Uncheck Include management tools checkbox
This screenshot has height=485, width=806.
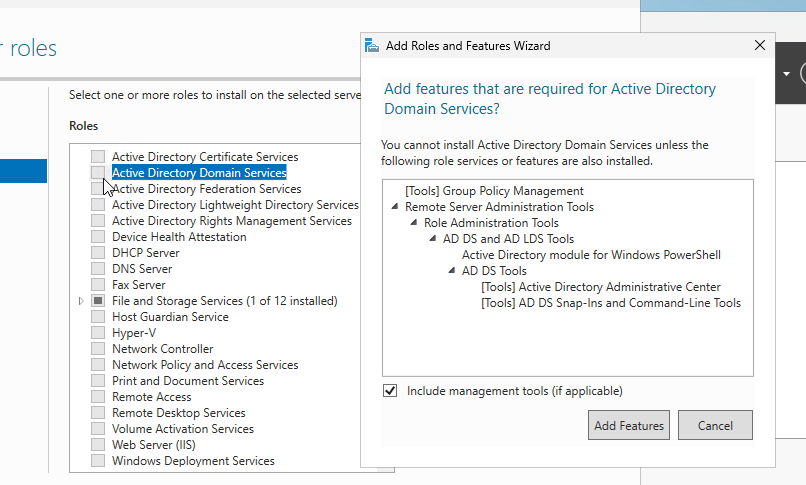point(390,391)
